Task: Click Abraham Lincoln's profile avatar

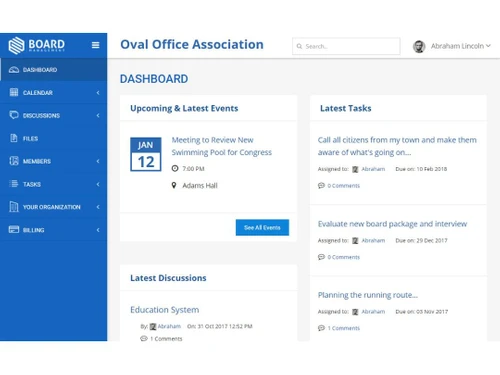Action: pos(419,46)
